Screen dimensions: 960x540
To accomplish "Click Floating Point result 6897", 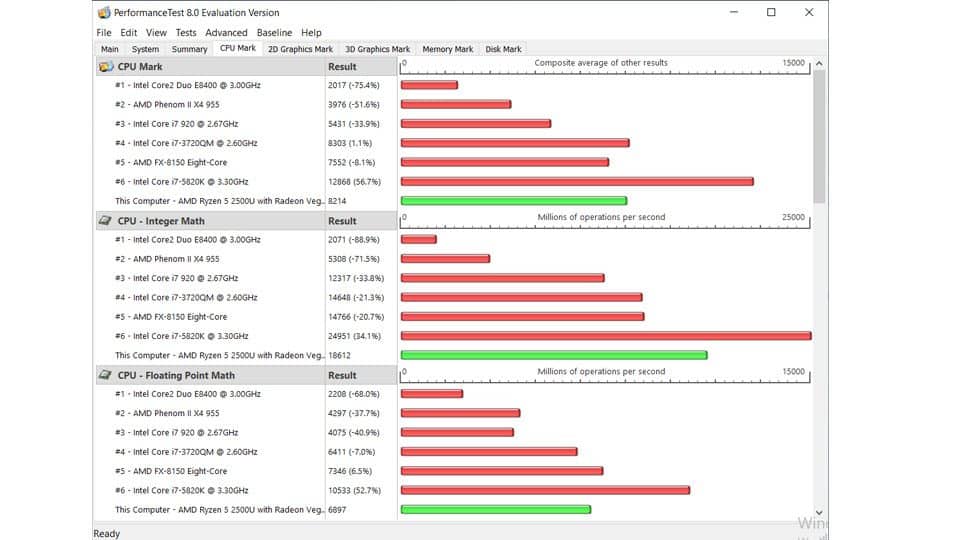I will pos(337,509).
